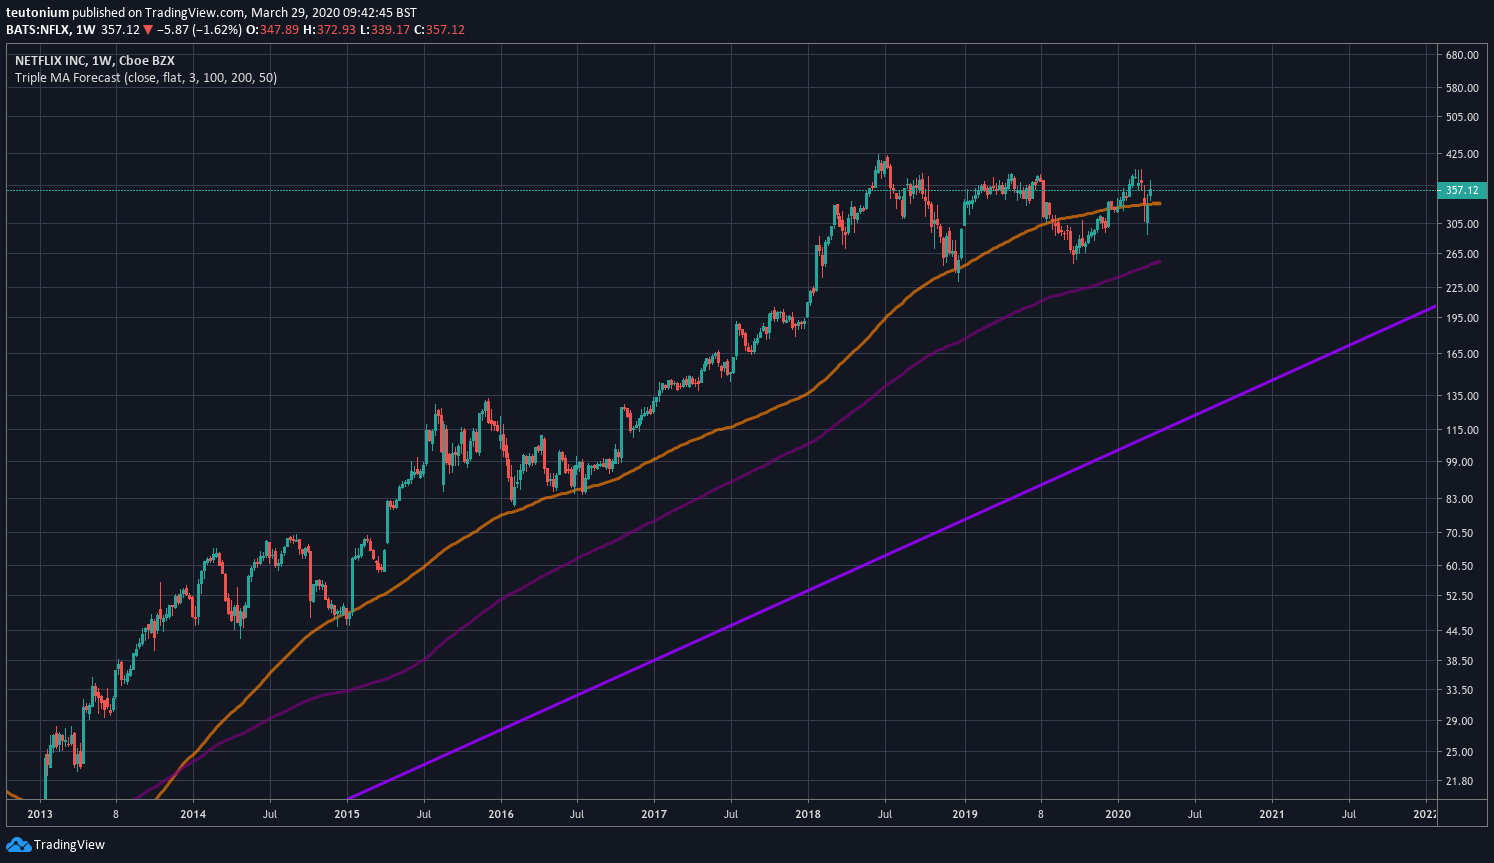Click the 60.50 price axis label
This screenshot has width=1494, height=863.
click(x=1460, y=566)
